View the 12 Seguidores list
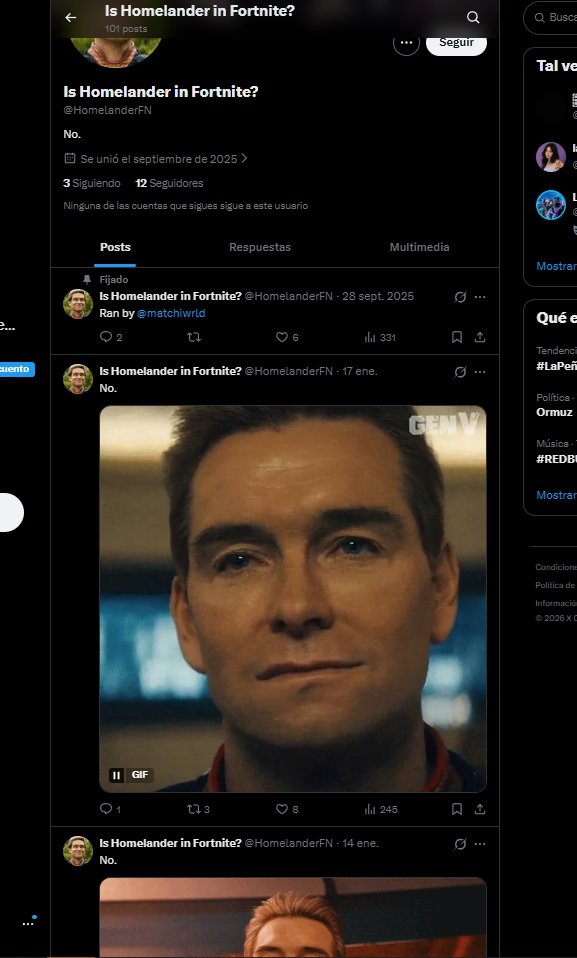The width and height of the screenshot is (577, 958). click(x=169, y=183)
